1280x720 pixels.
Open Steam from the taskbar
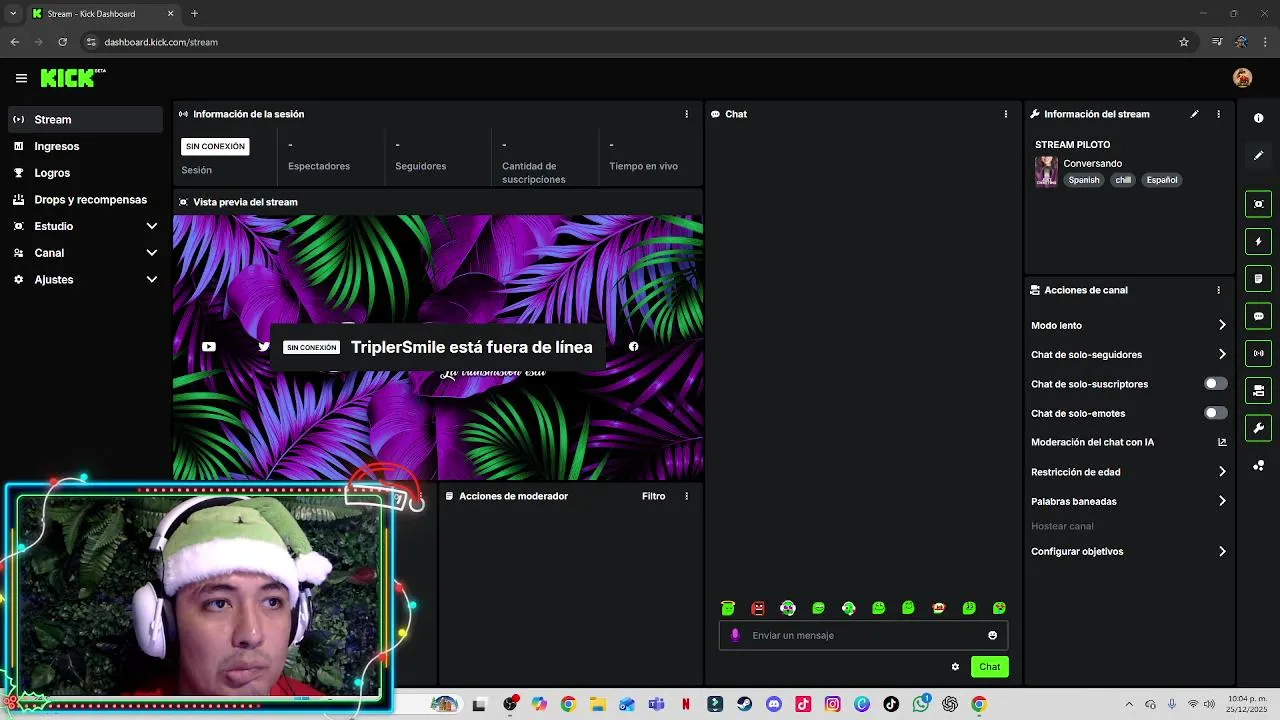pyautogui.click(x=744, y=704)
